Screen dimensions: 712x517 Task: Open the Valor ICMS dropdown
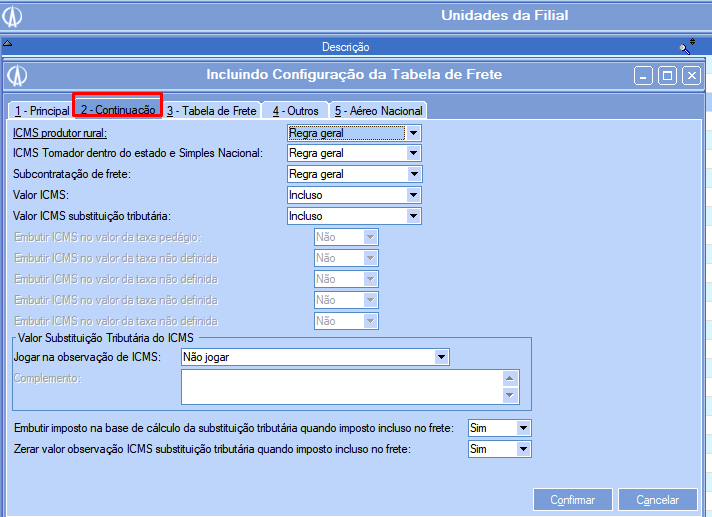tap(414, 195)
